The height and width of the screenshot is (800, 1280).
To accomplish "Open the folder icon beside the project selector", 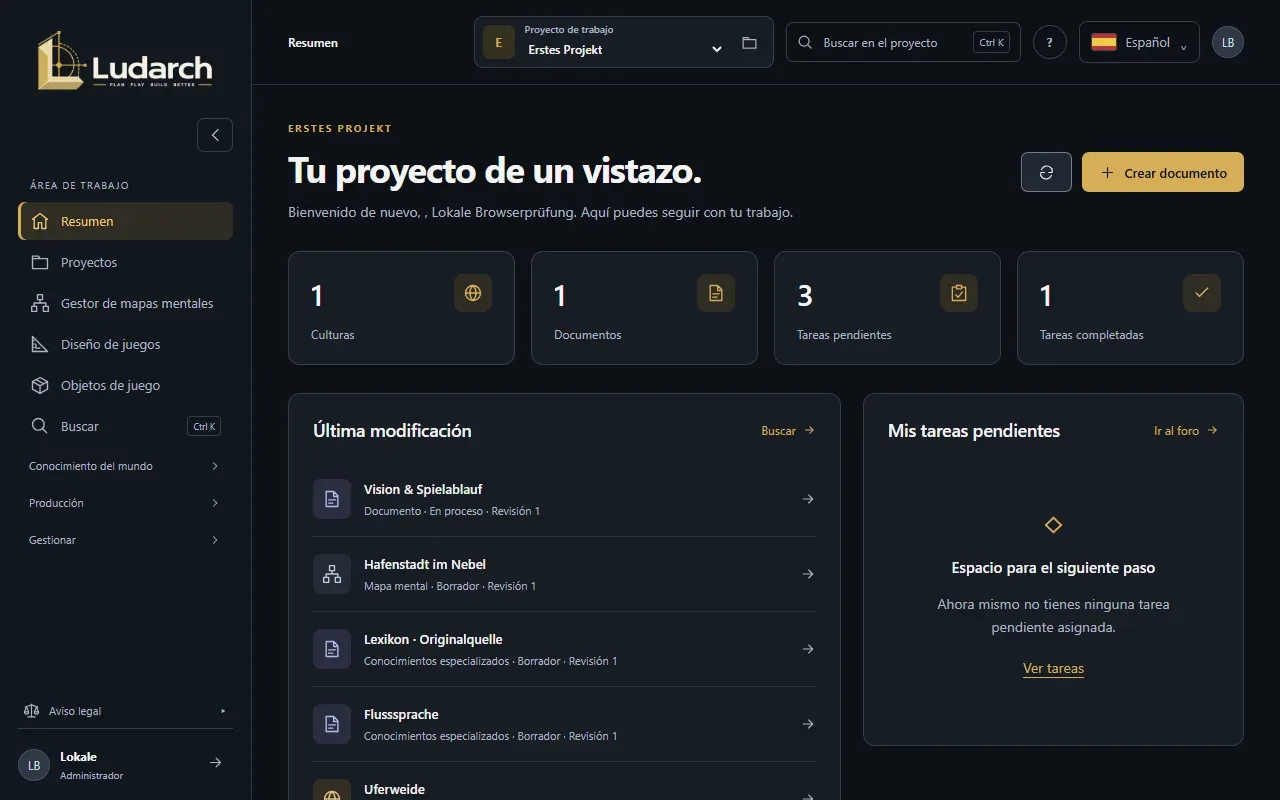I will click(x=749, y=43).
